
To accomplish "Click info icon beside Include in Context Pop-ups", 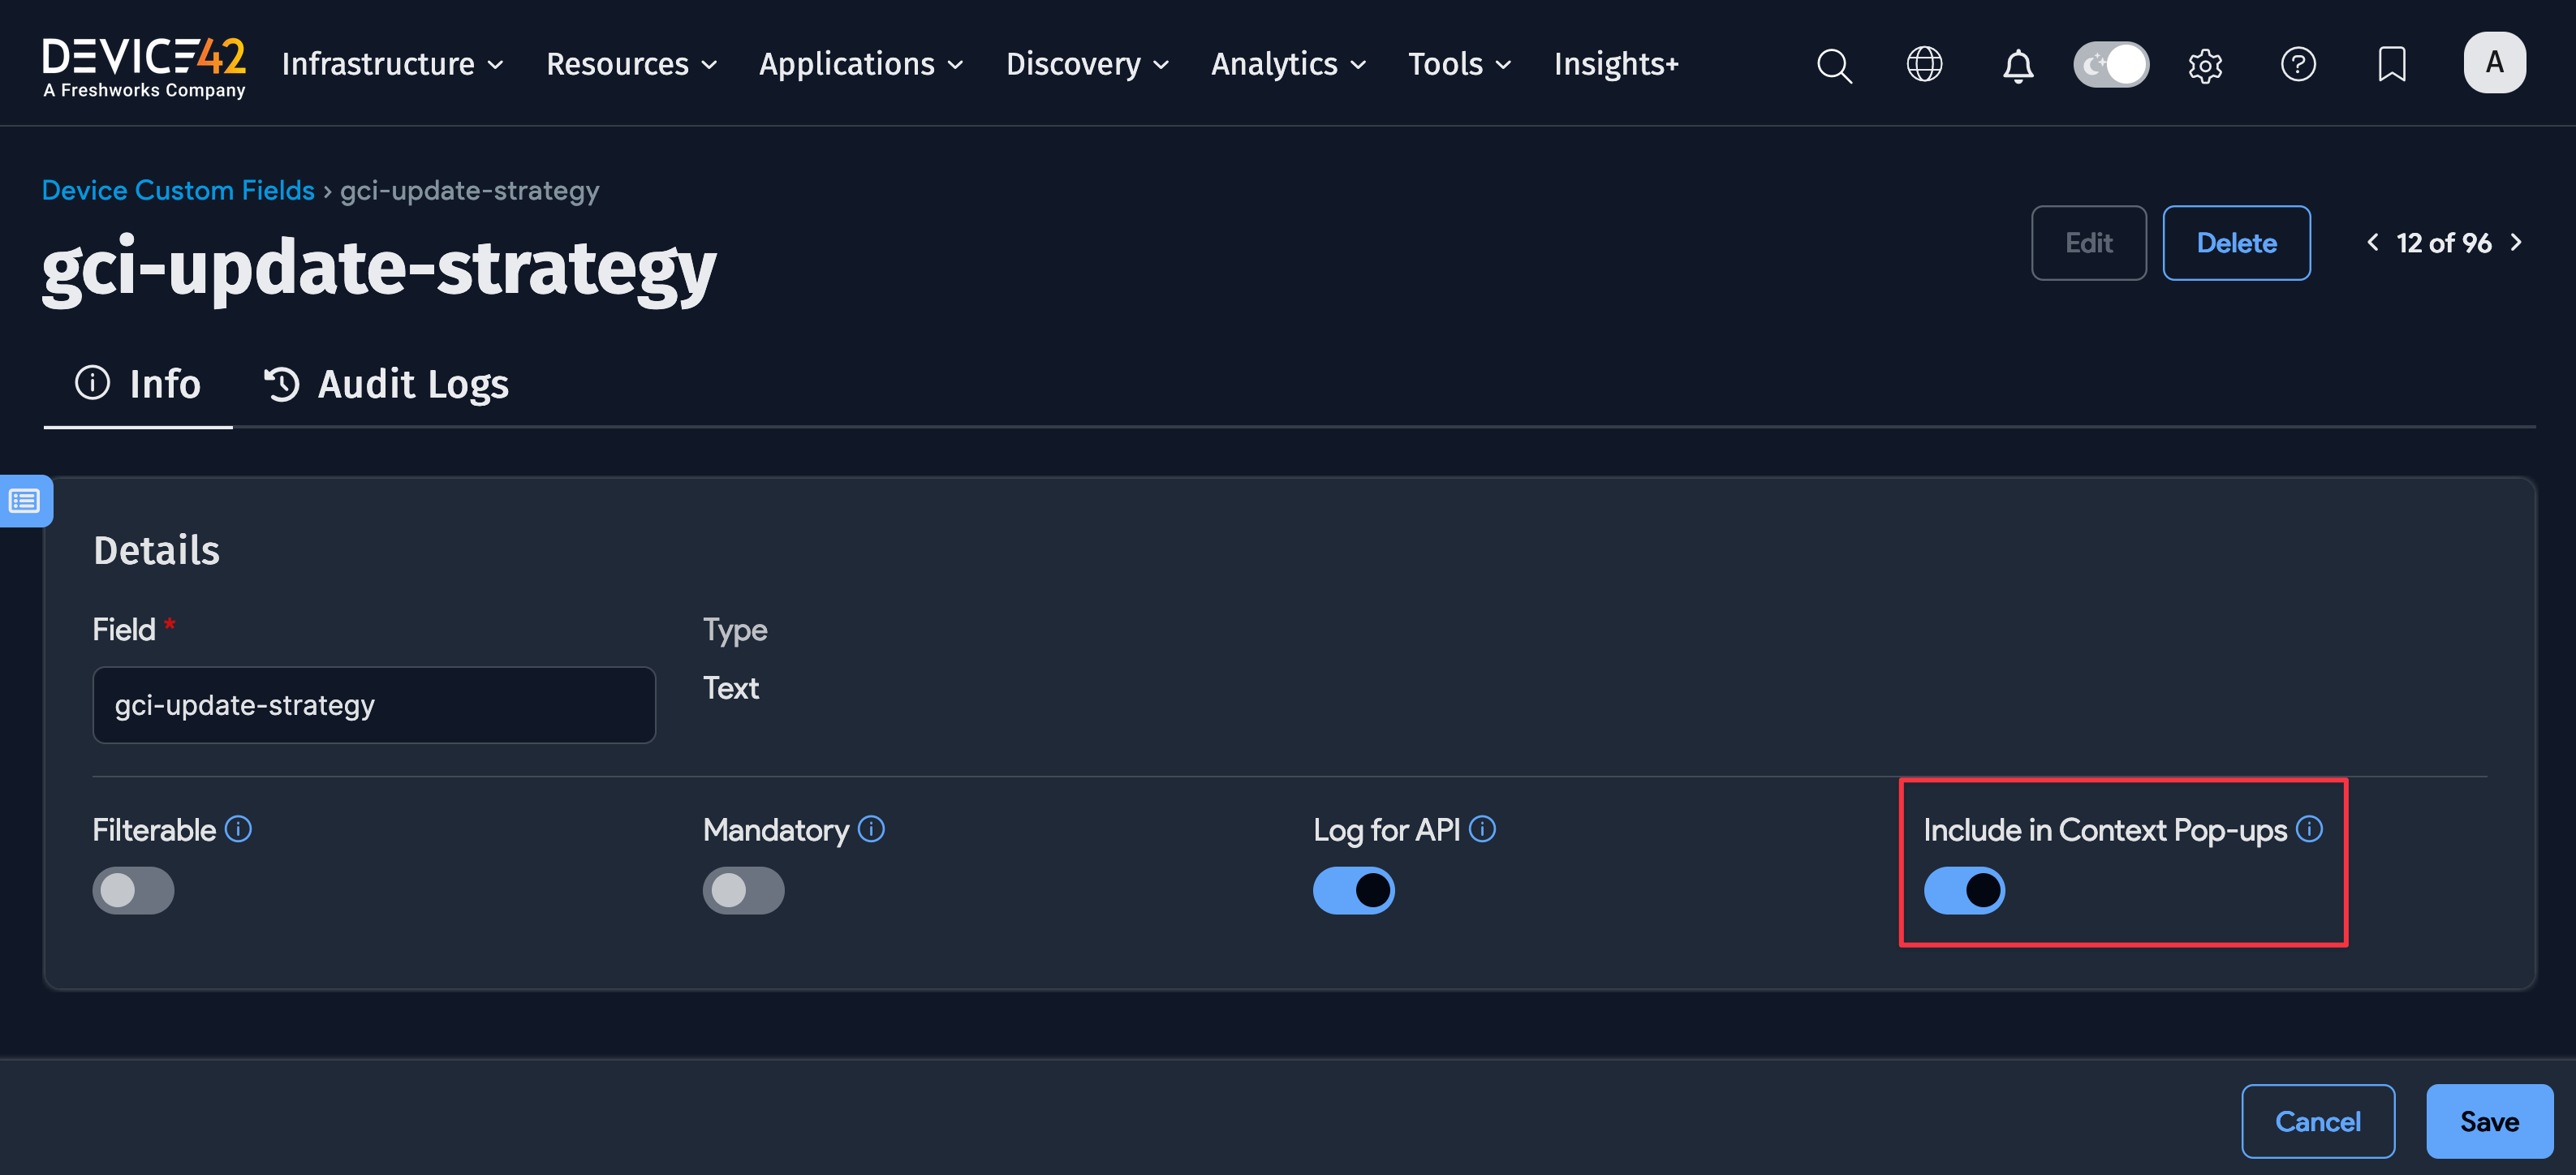I will pos(2309,829).
